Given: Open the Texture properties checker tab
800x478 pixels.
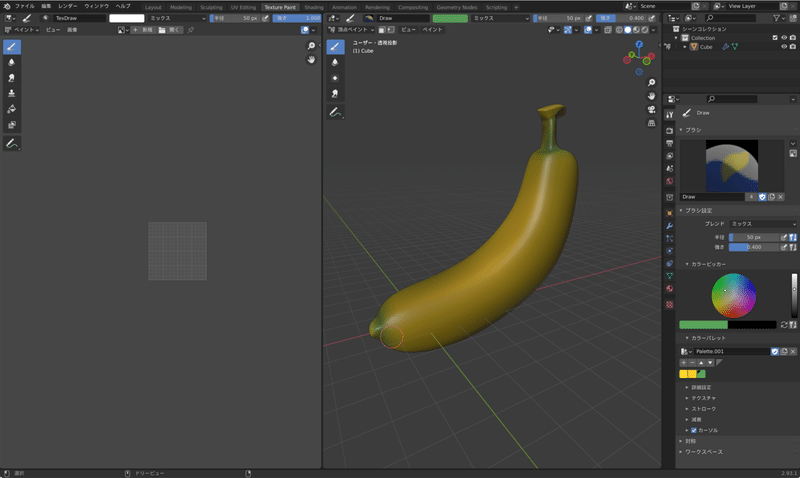Looking at the screenshot, I should [x=669, y=305].
